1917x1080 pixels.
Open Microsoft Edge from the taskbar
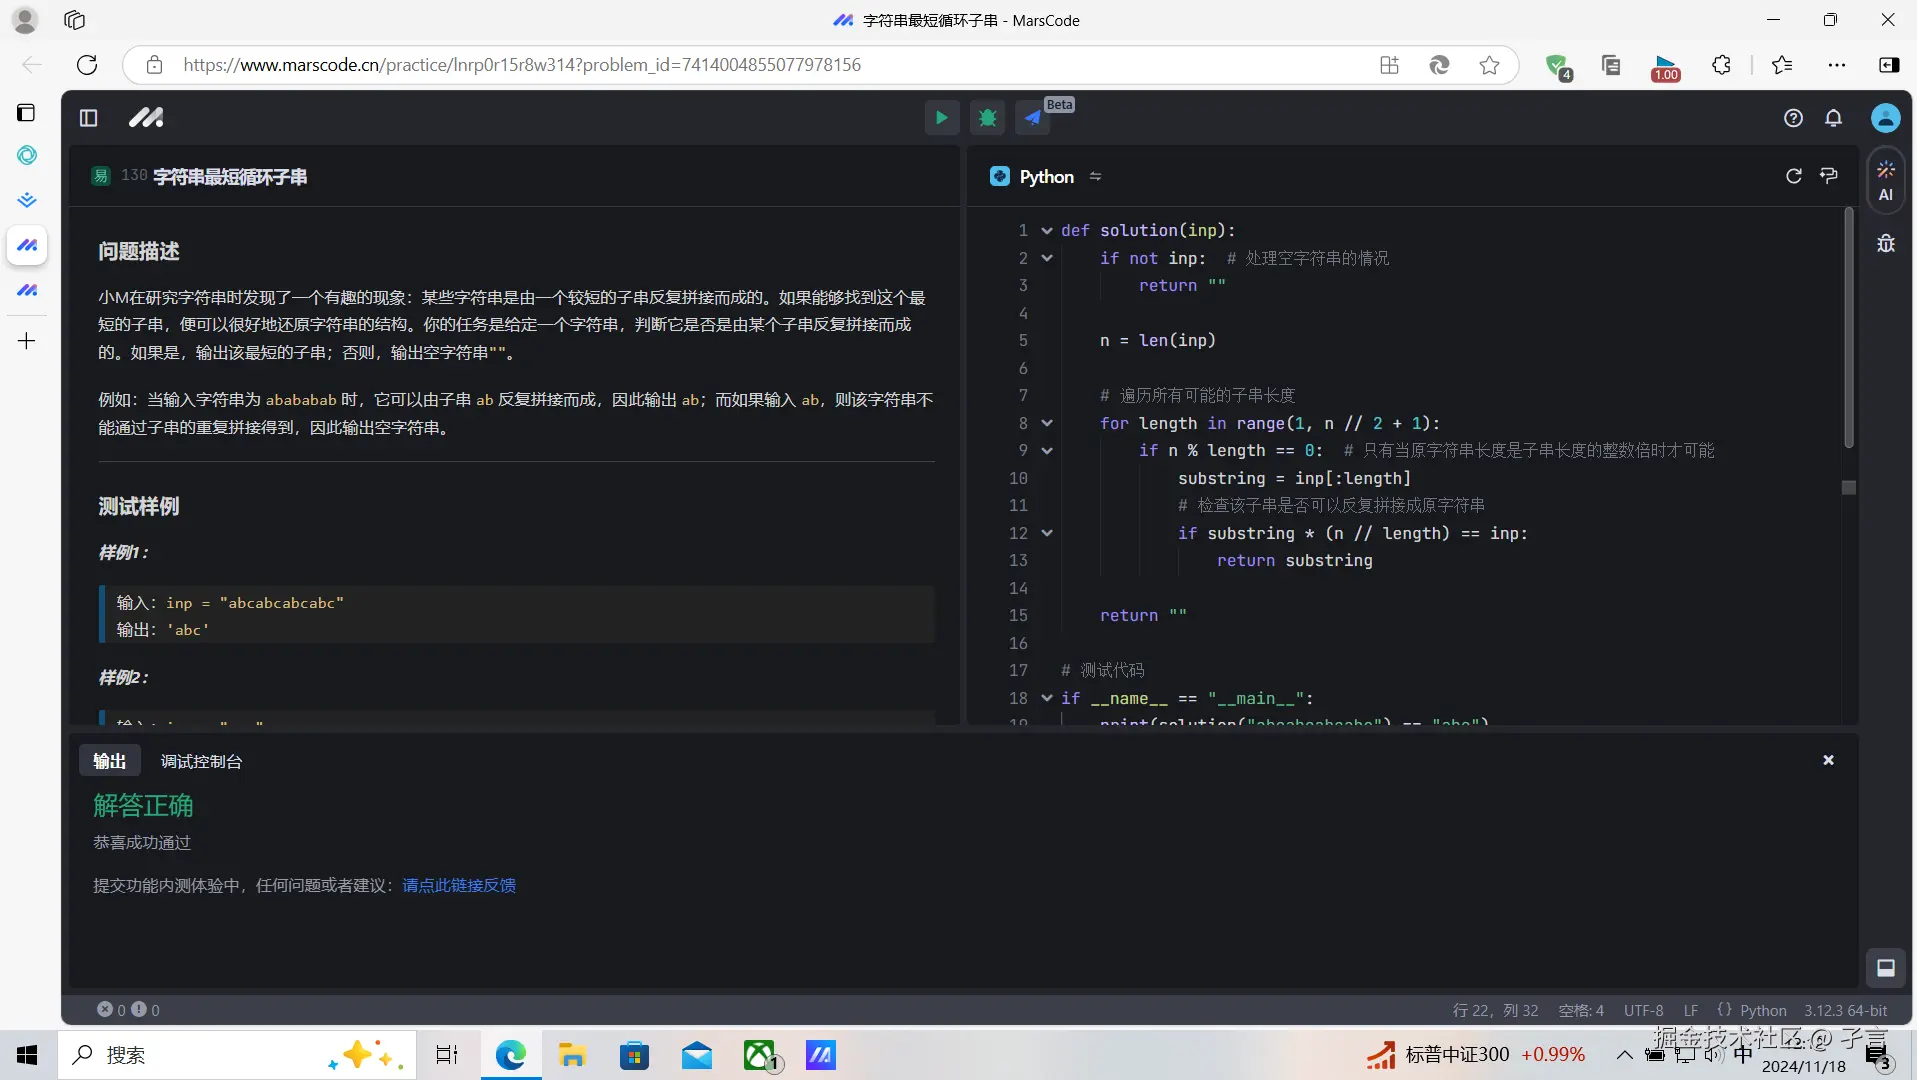(x=510, y=1055)
